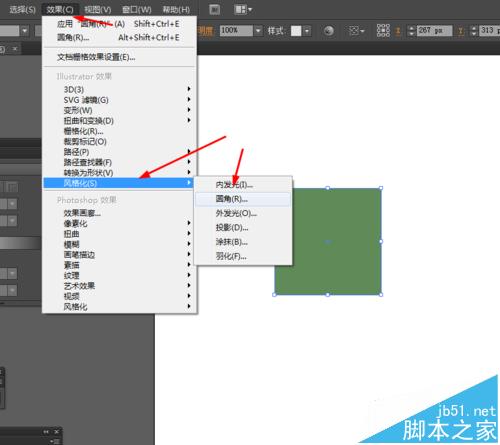
Task: Choose 外发光(O)... in the submenu
Action: (243, 213)
